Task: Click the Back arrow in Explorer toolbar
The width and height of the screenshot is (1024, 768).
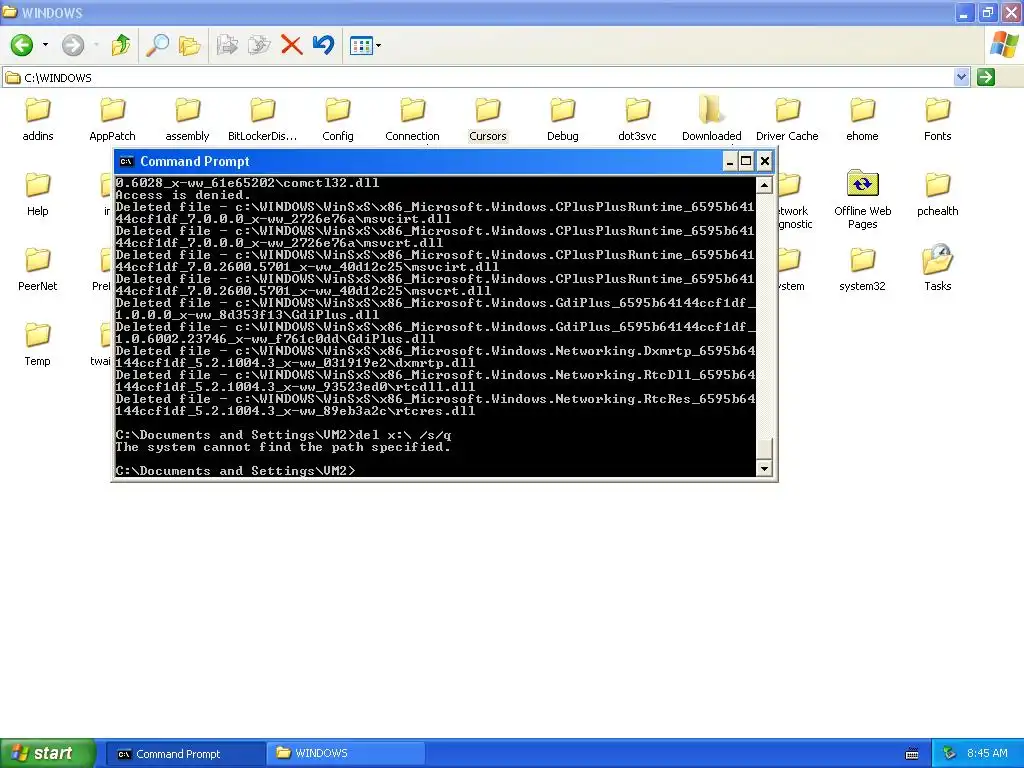Action: (x=22, y=45)
